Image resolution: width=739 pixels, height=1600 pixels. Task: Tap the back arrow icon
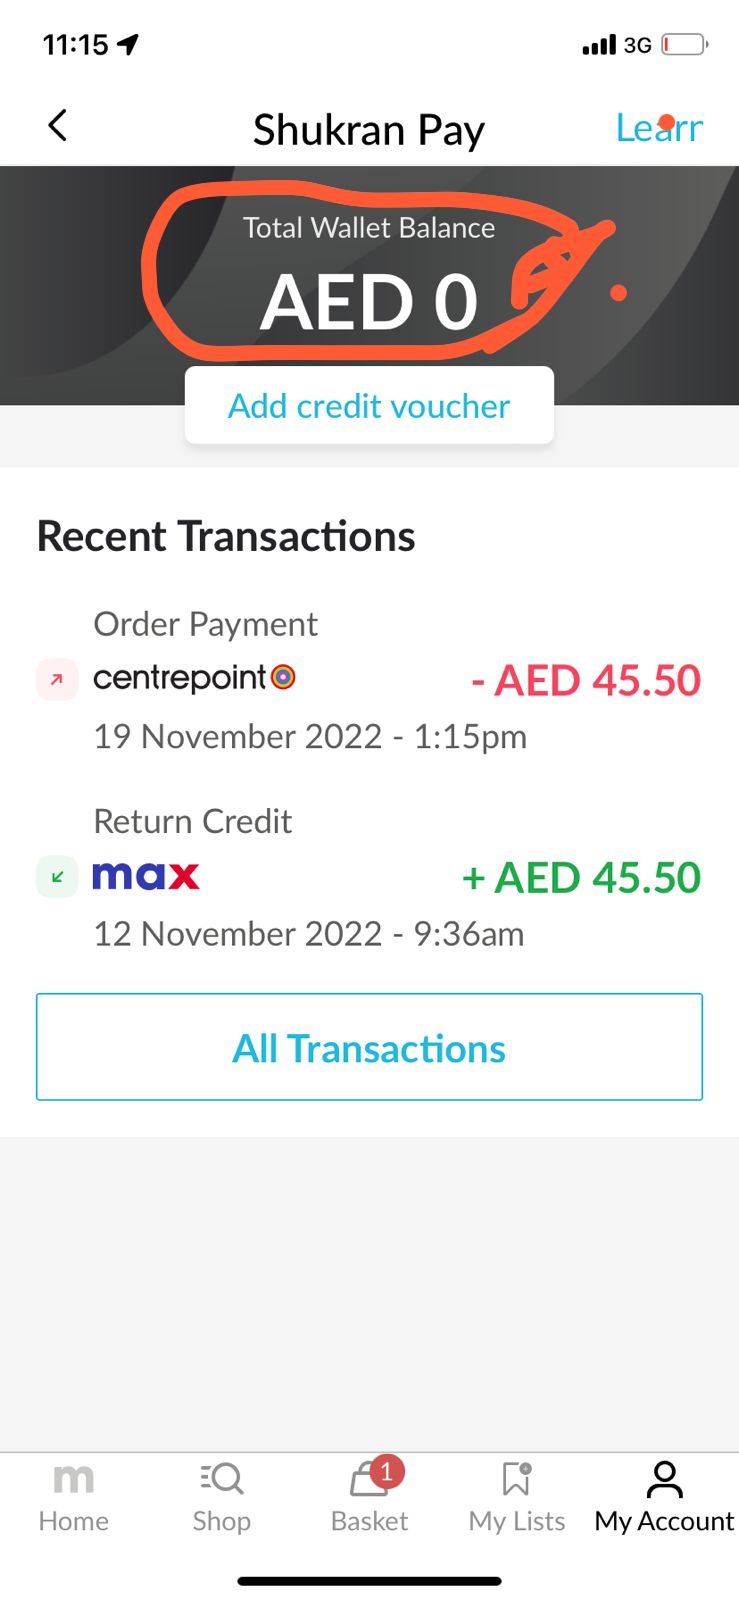58,126
